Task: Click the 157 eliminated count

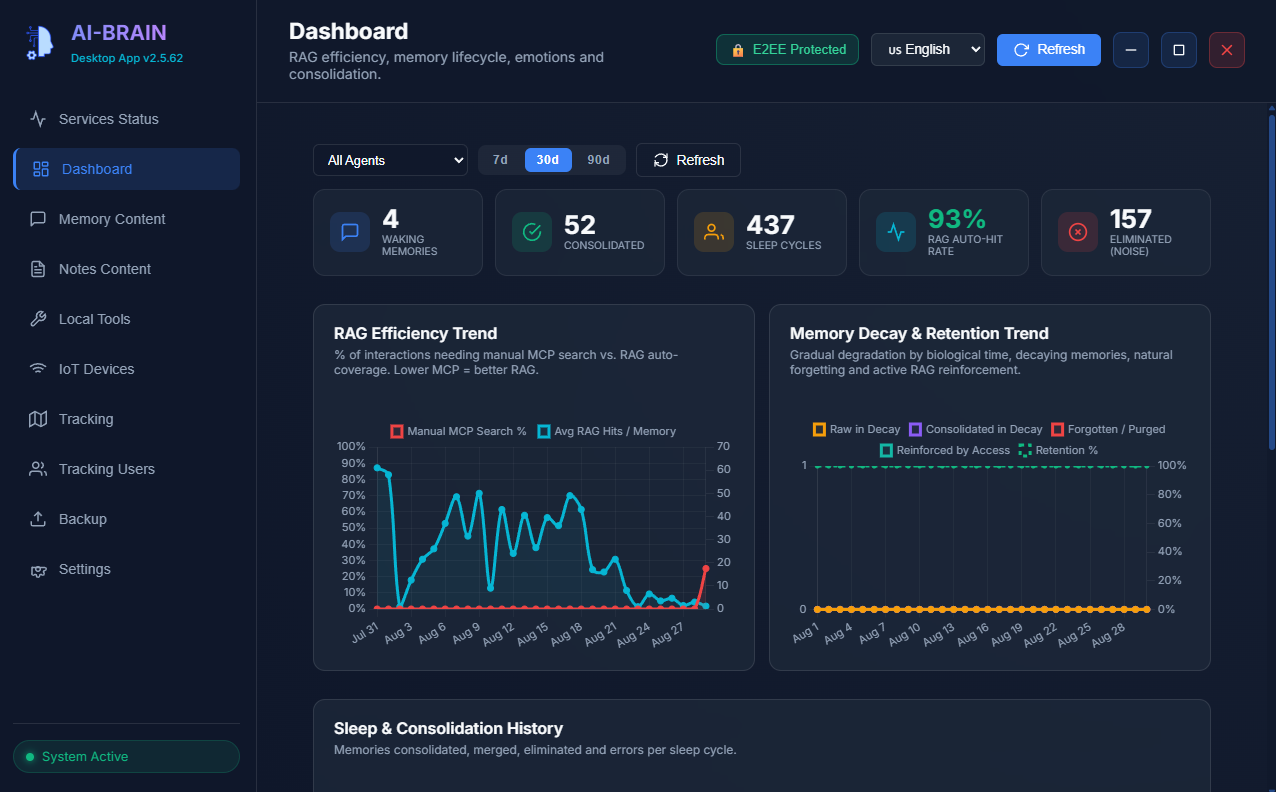Action: tap(1131, 219)
